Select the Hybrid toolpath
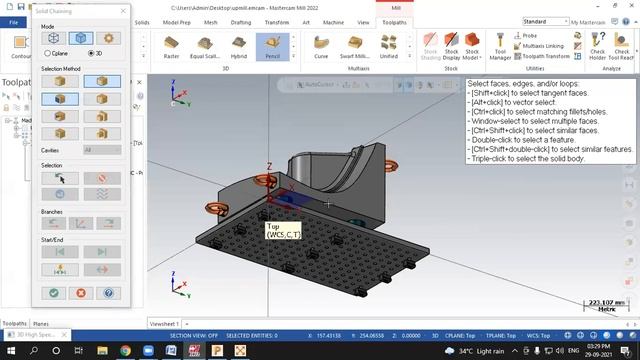 (x=239, y=47)
